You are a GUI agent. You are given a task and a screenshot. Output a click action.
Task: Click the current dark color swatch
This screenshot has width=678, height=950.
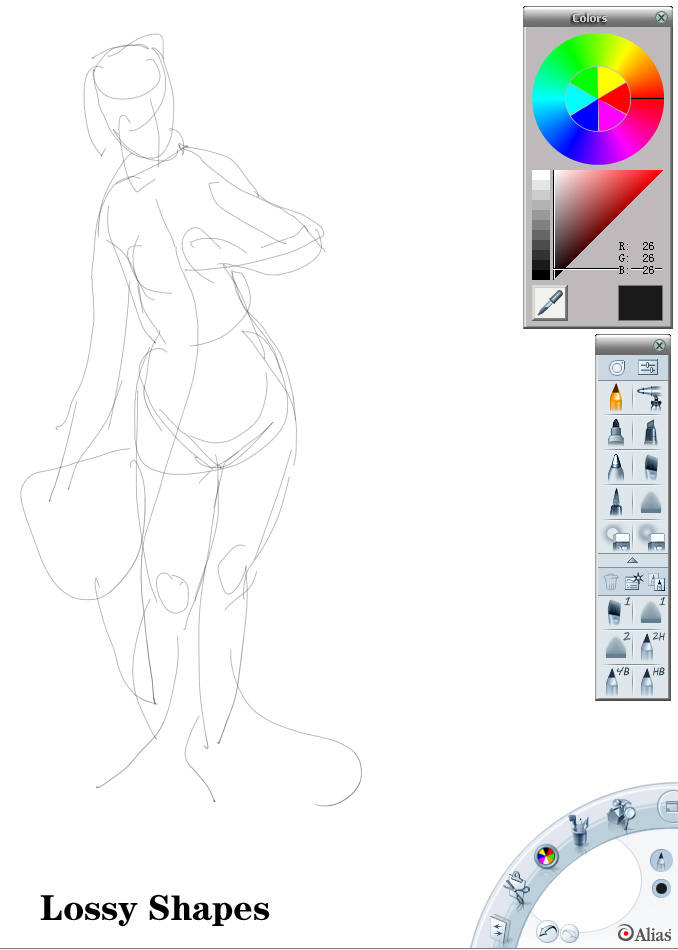tap(640, 302)
